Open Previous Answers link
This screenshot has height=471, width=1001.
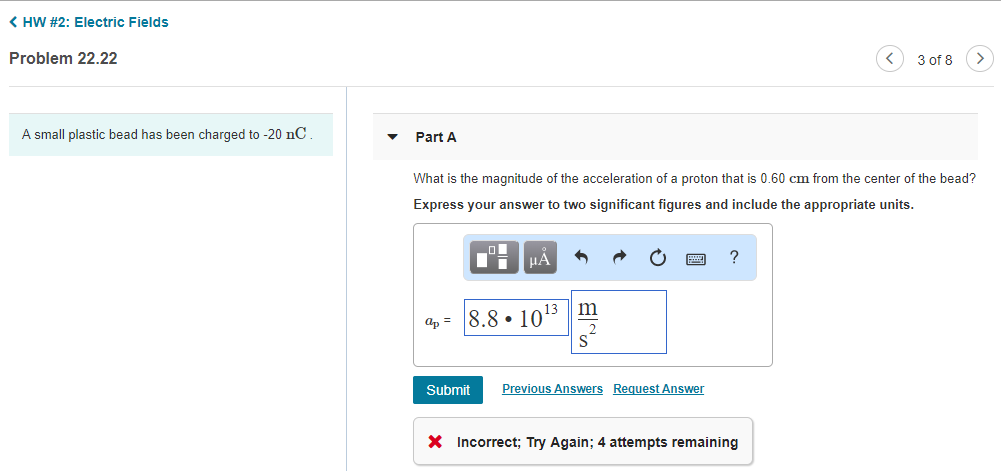[x=552, y=389]
